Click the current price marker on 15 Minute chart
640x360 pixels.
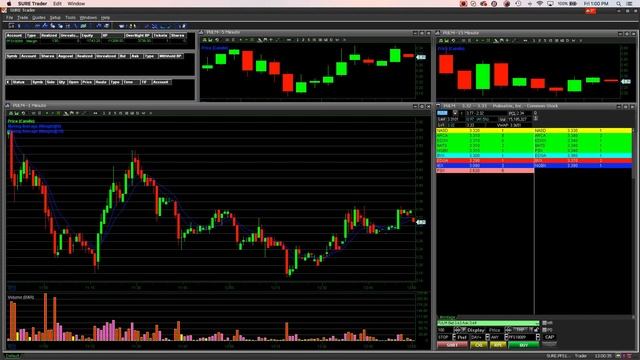(626, 82)
